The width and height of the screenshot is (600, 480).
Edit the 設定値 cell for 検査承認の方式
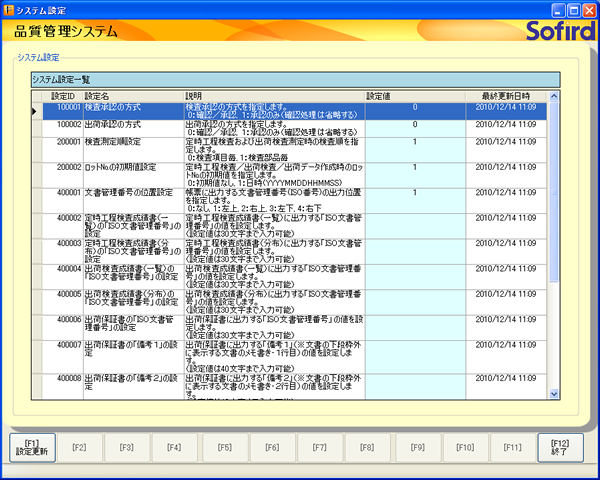click(x=413, y=110)
